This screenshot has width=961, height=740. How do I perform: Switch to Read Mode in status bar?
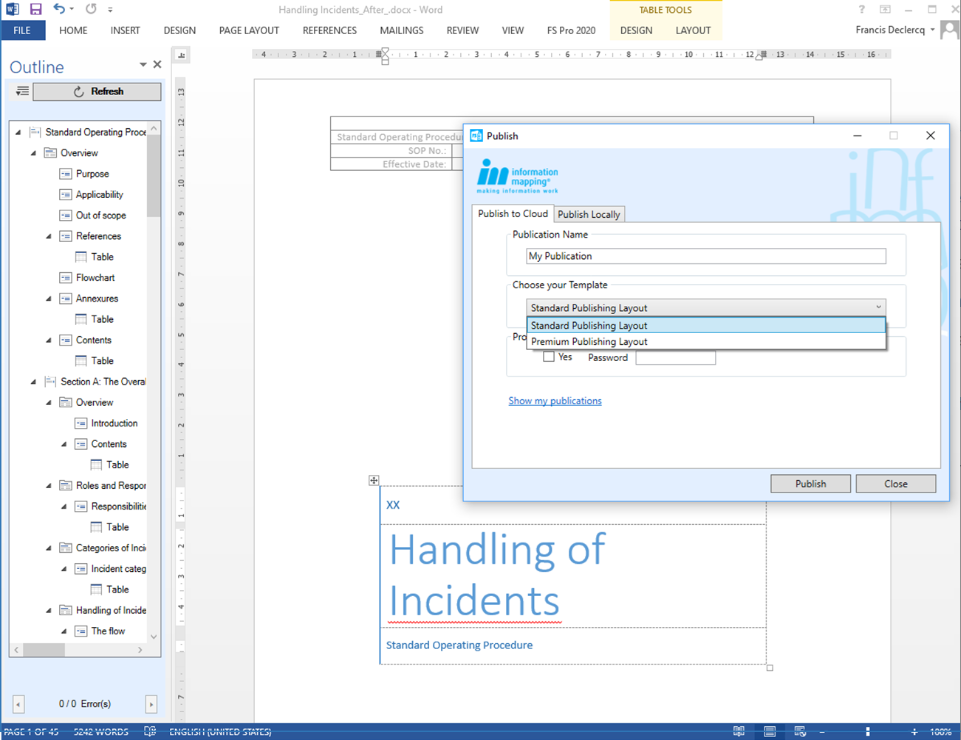click(738, 731)
